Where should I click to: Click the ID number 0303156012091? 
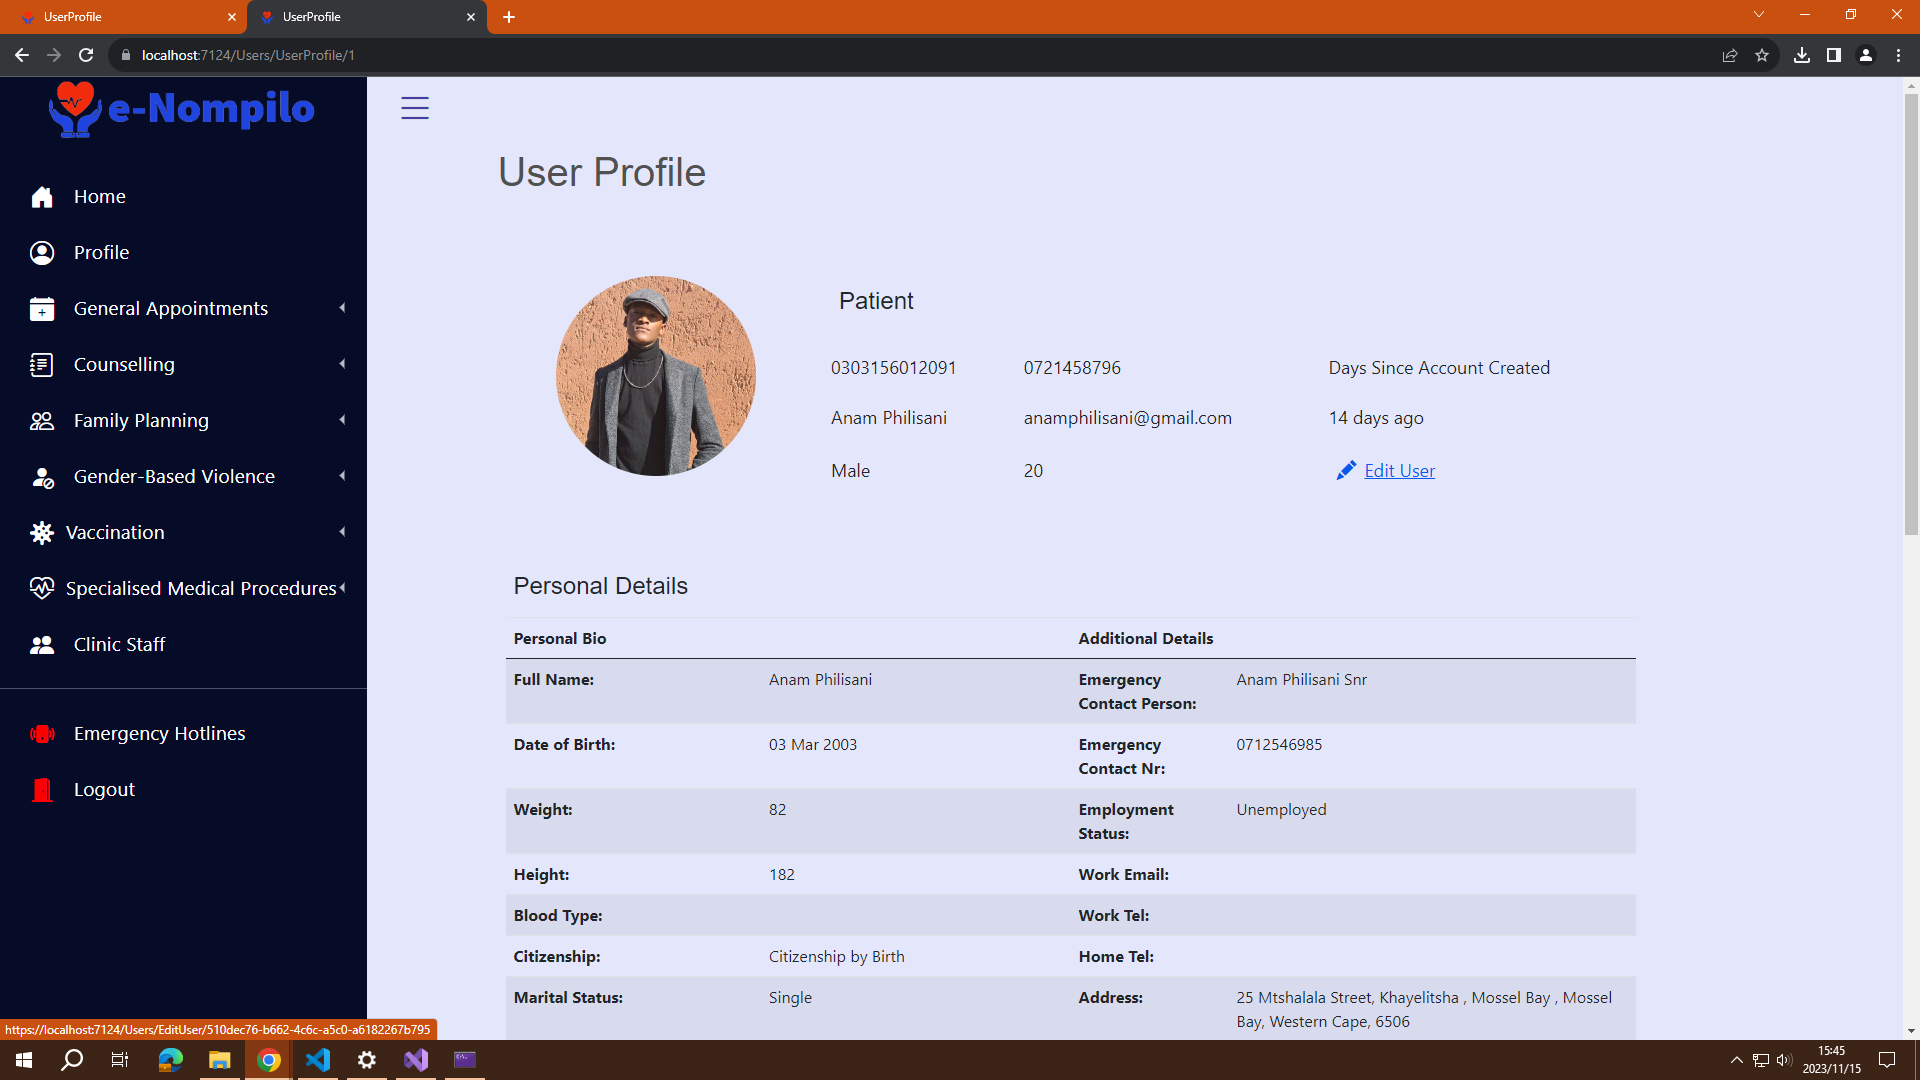tap(893, 368)
